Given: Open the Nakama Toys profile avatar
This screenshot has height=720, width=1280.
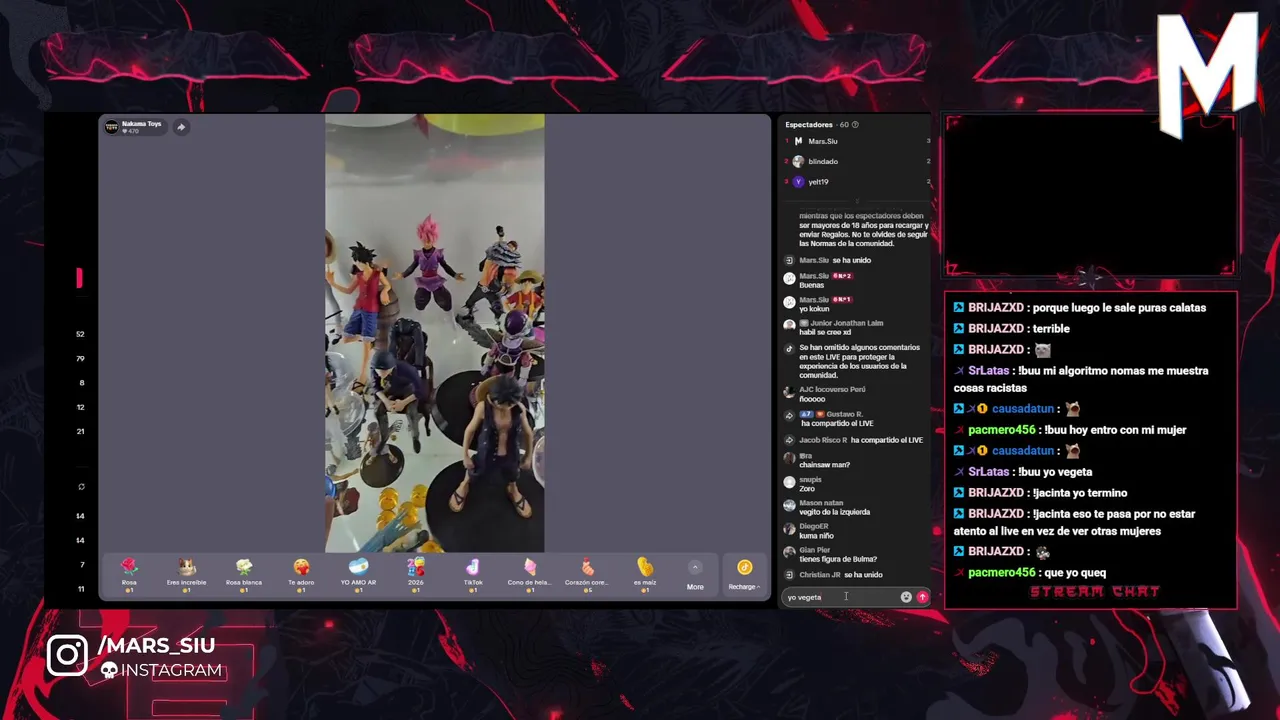Looking at the screenshot, I should [112, 127].
